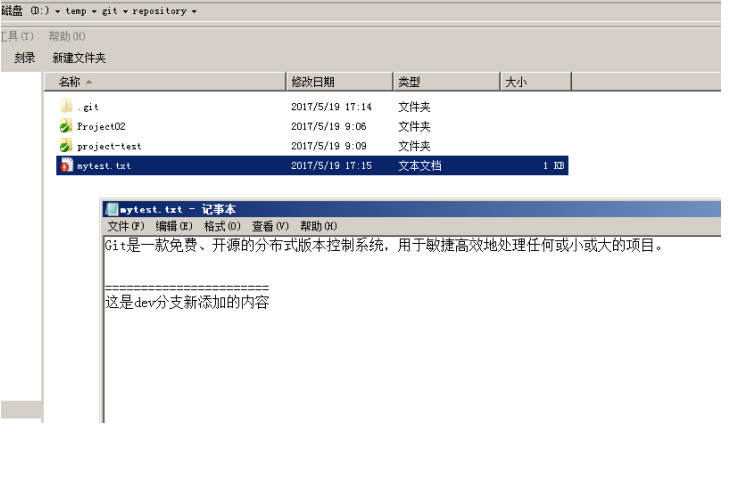This screenshot has width=733, height=487.
Task: Click the date 2017/5/19 9:09
Action: (x=329, y=146)
